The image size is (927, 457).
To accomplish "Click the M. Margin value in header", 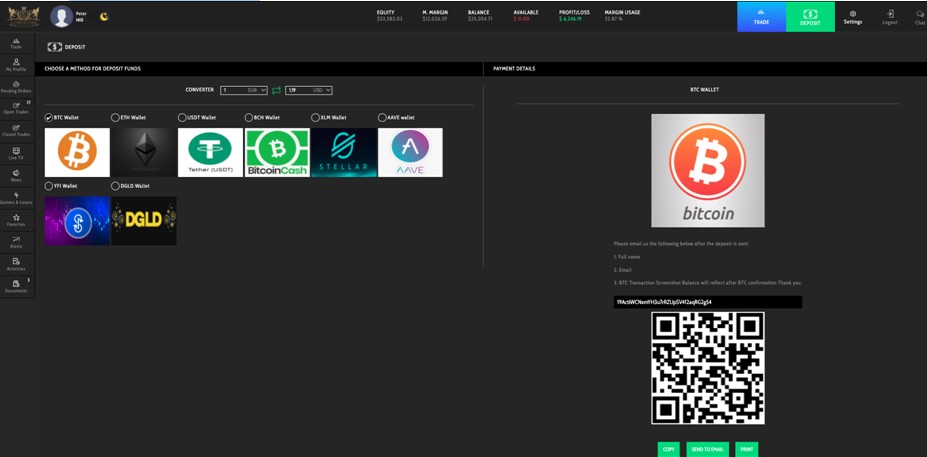I will (x=435, y=19).
